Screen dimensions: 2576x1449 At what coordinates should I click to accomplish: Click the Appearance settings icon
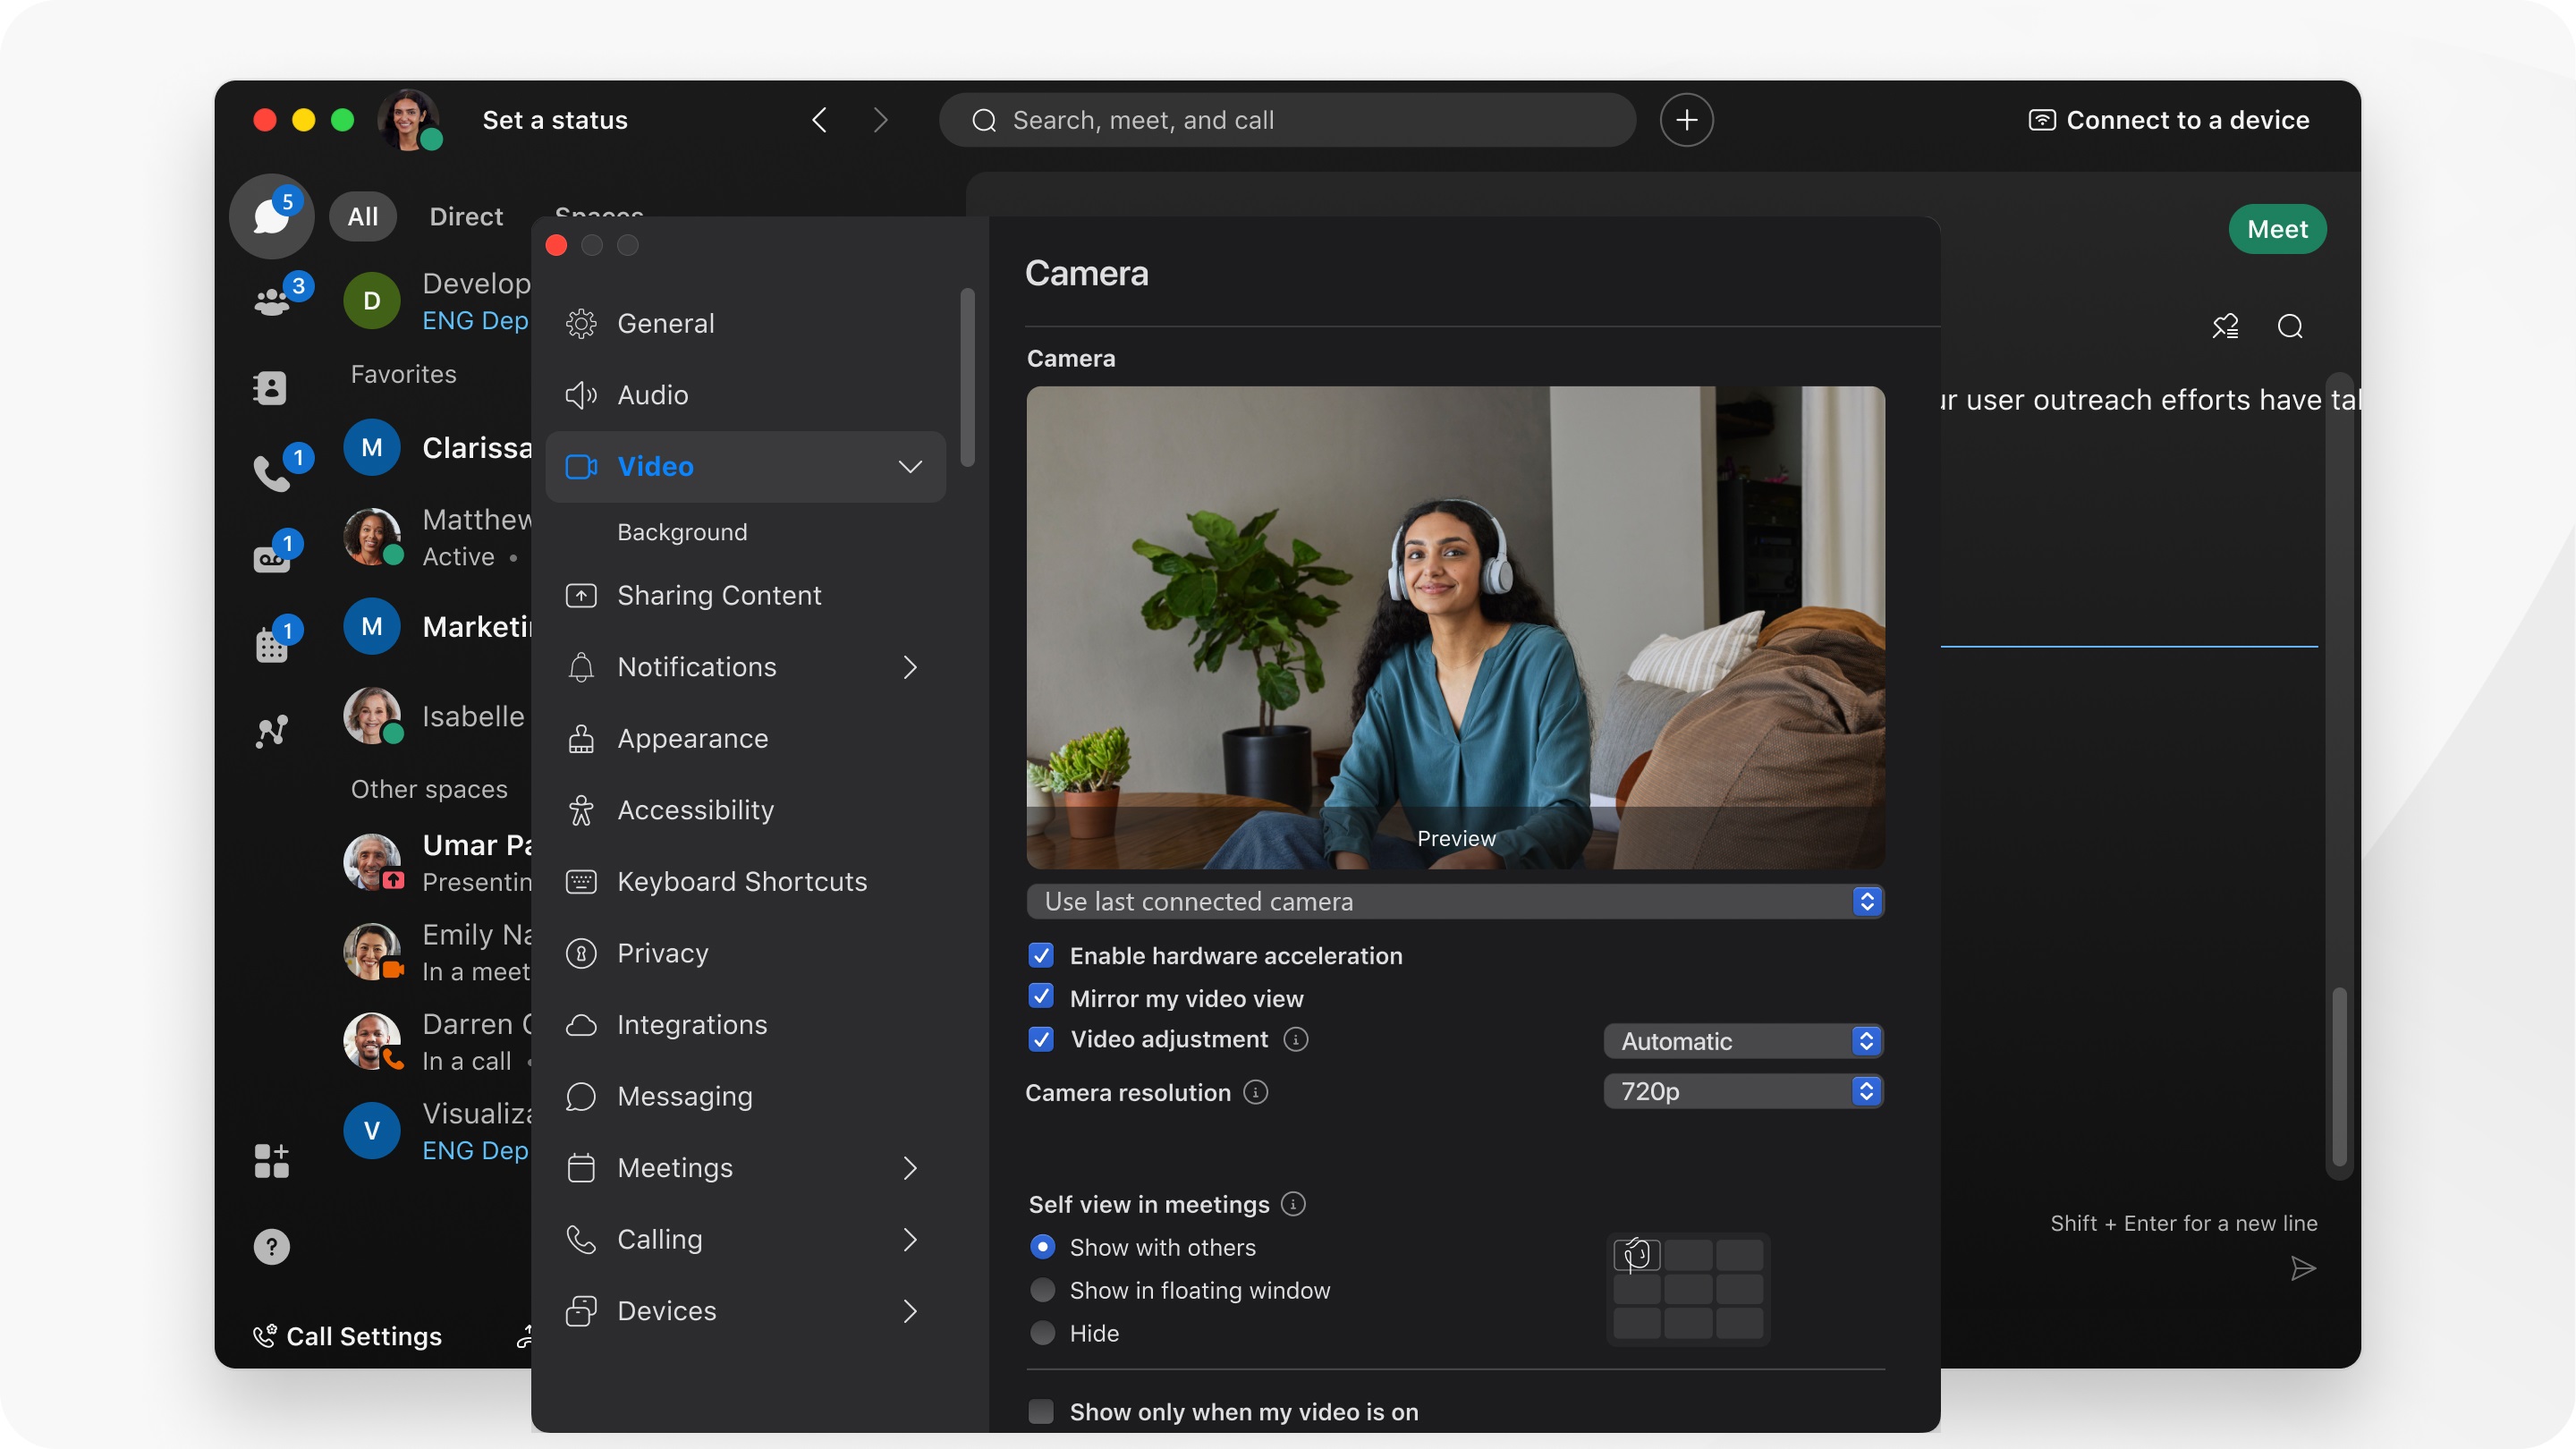(x=582, y=740)
